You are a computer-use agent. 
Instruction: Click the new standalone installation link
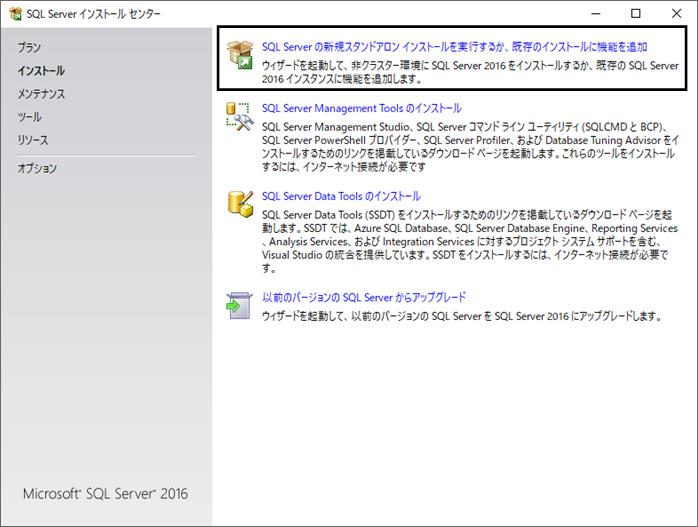[454, 47]
